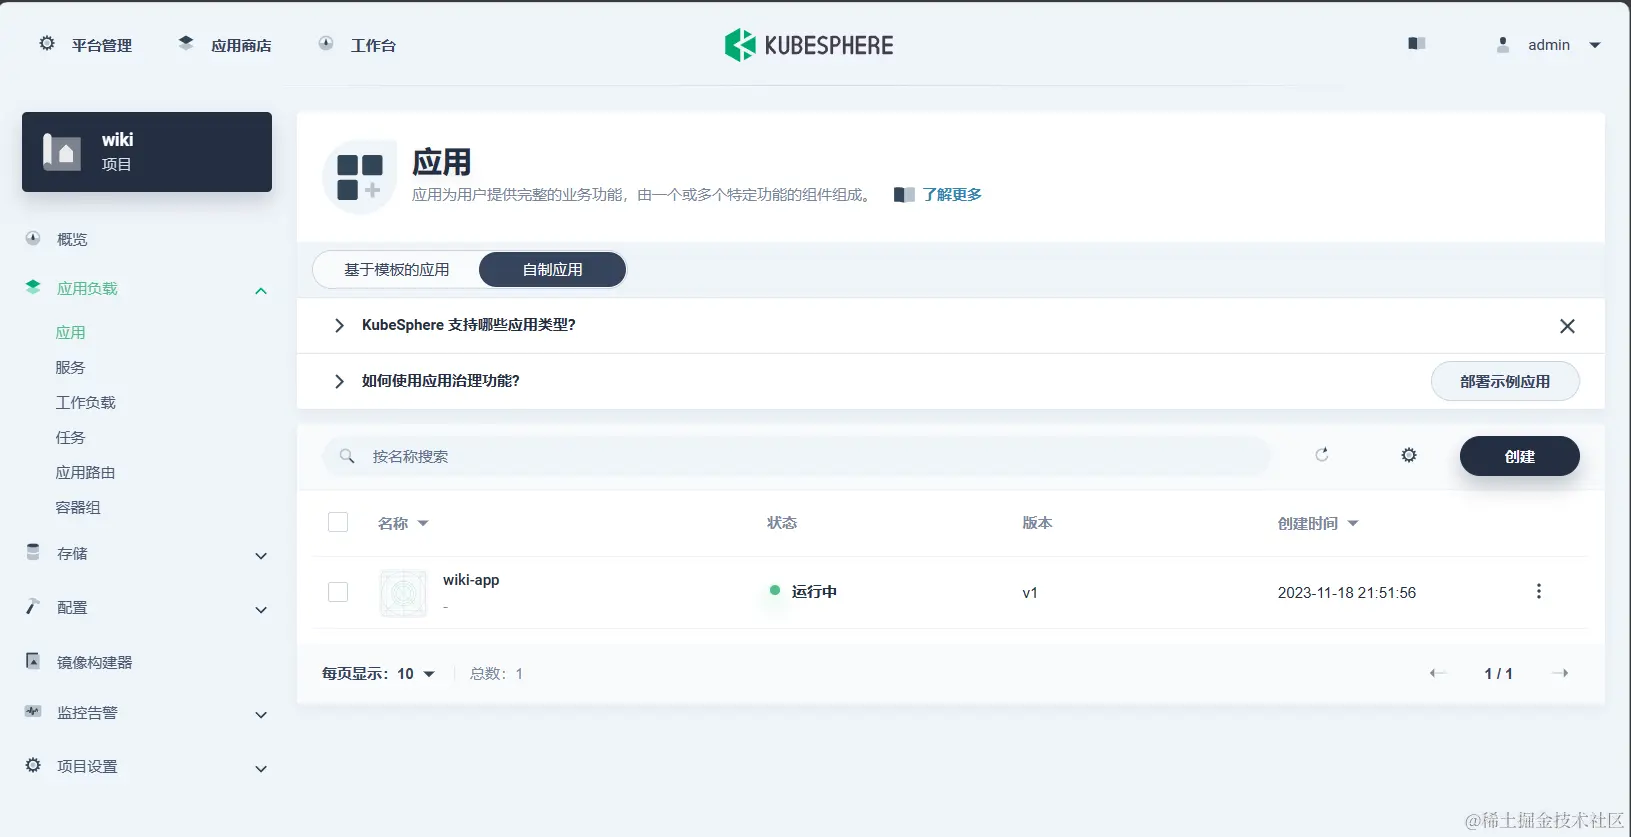This screenshot has width=1631, height=837.
Task: Open 镜像构建器 image builder
Action: point(94,662)
